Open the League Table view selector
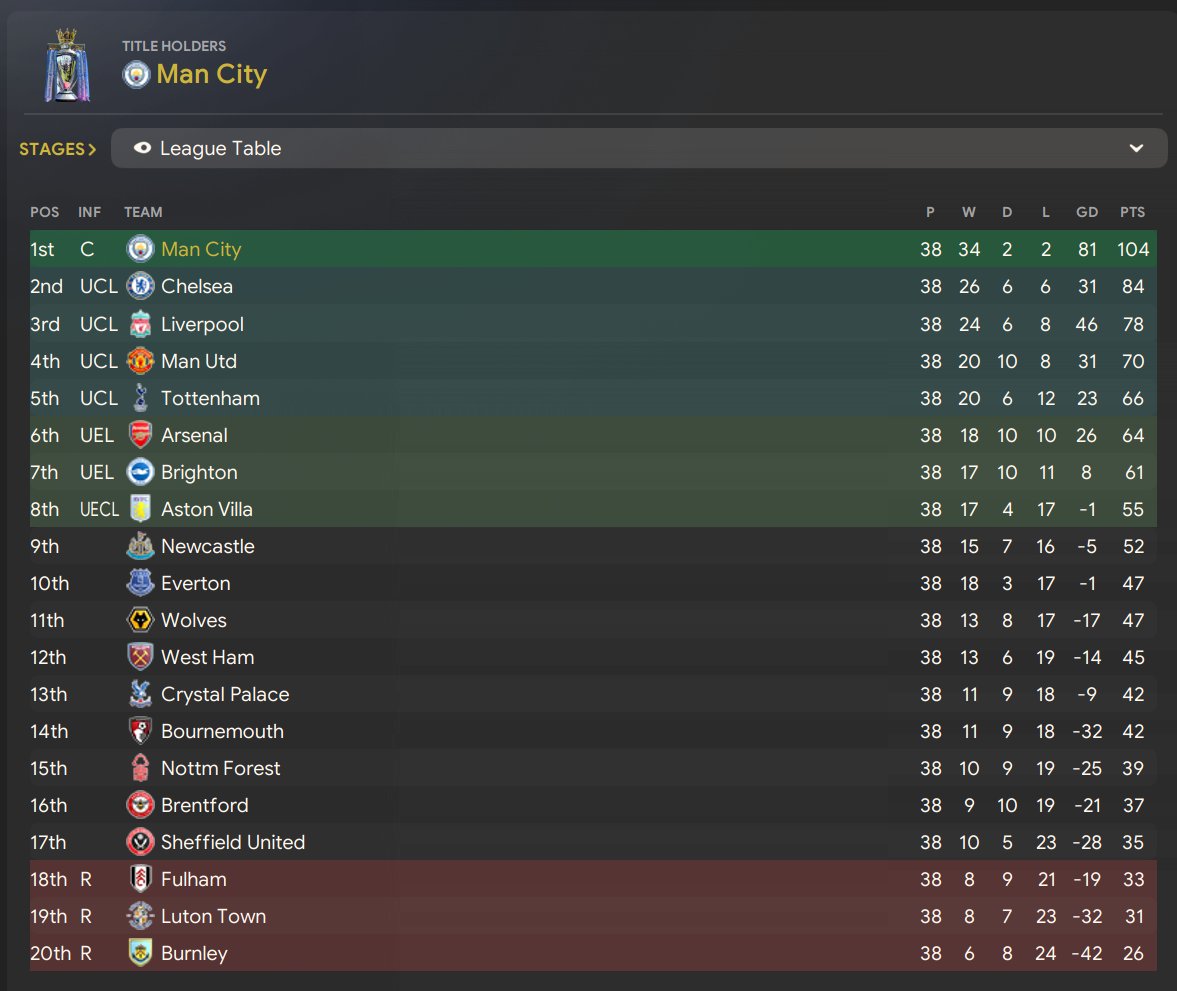This screenshot has width=1177, height=991. point(638,148)
